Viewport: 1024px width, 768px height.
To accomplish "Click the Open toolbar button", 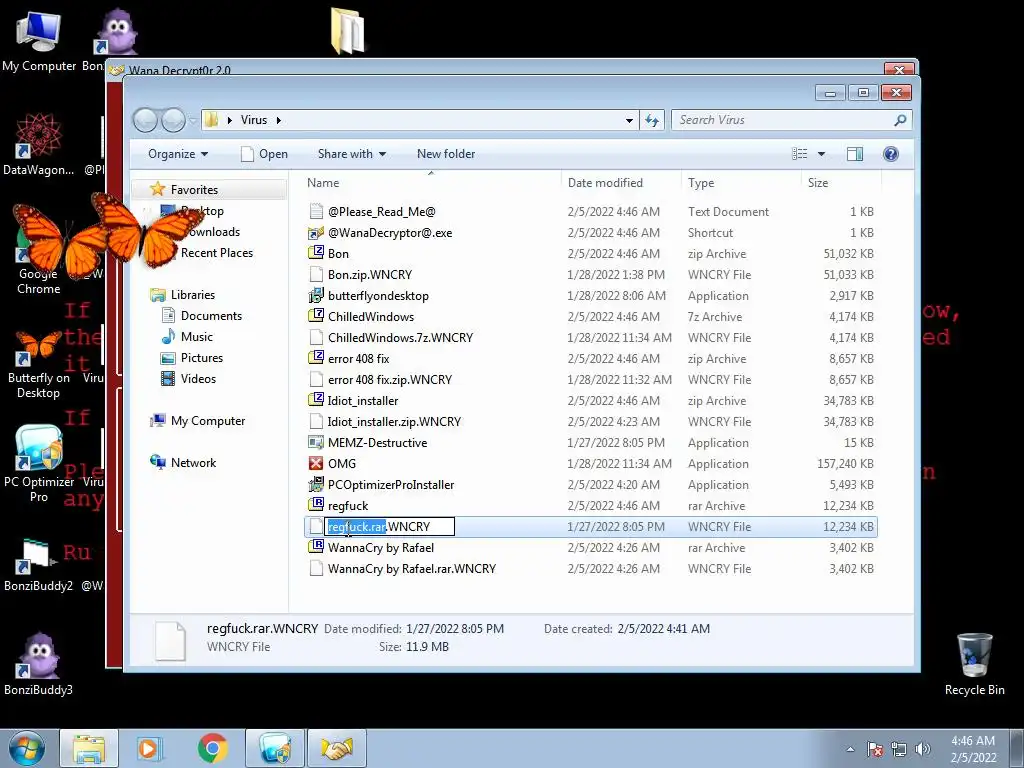I will tap(264, 154).
